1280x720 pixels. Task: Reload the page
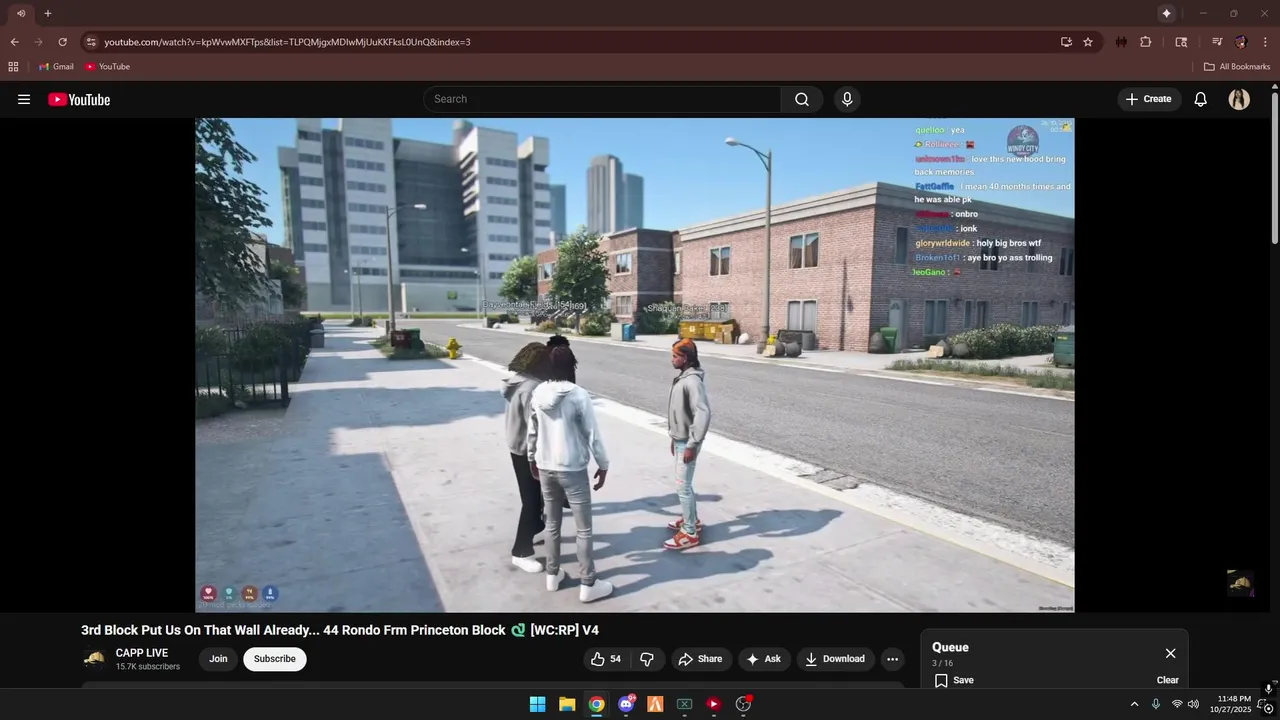coord(62,42)
